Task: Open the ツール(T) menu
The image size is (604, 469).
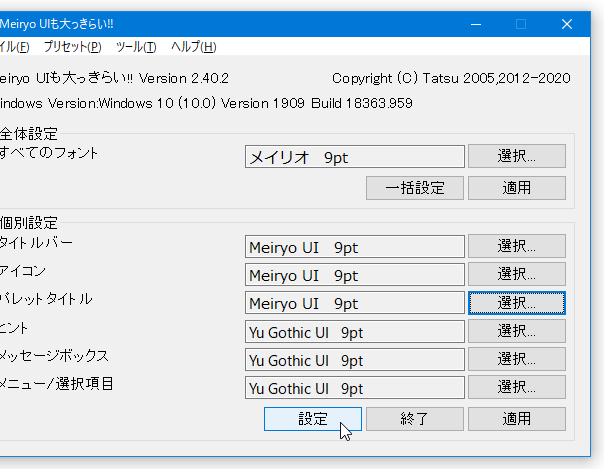Action: coord(136,47)
